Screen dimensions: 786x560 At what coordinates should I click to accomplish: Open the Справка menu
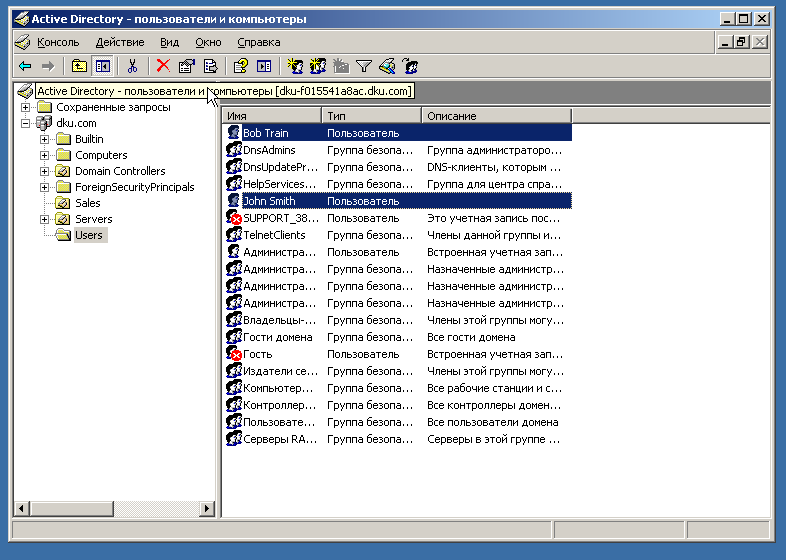pos(259,43)
